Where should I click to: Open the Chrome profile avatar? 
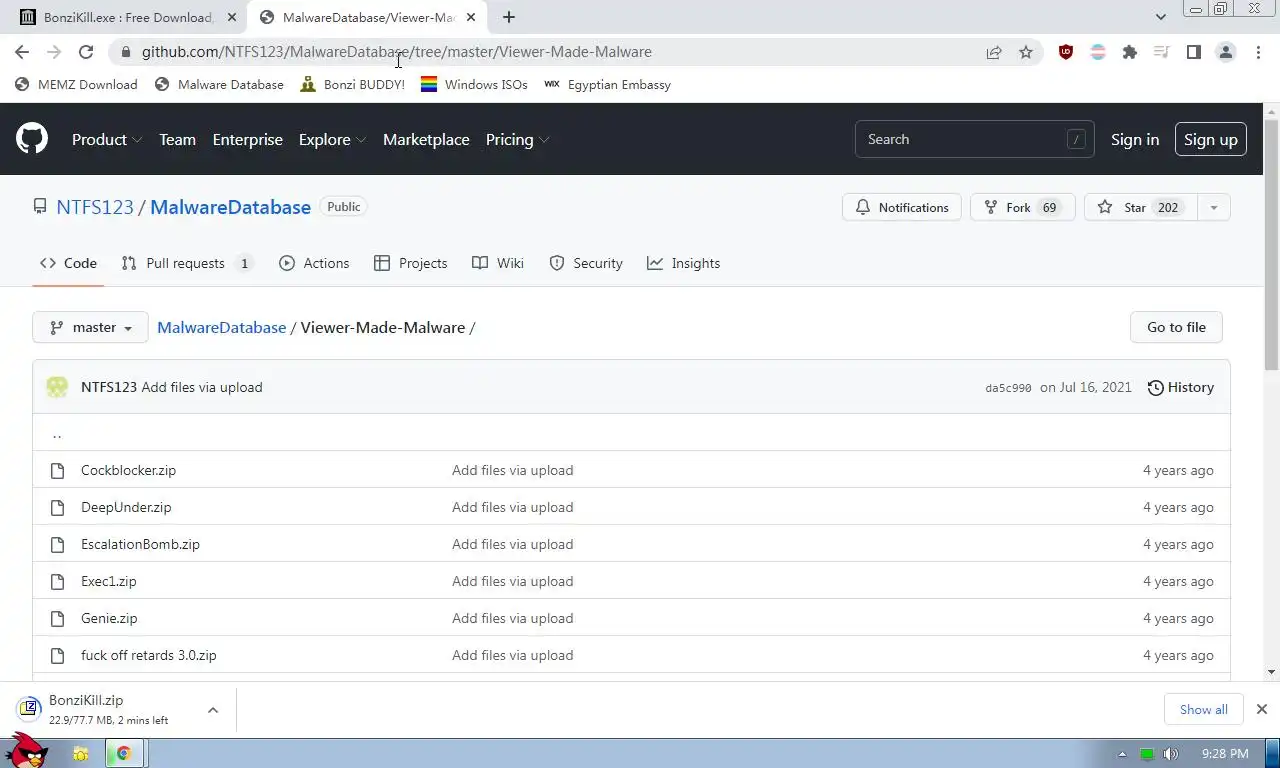tap(1226, 52)
